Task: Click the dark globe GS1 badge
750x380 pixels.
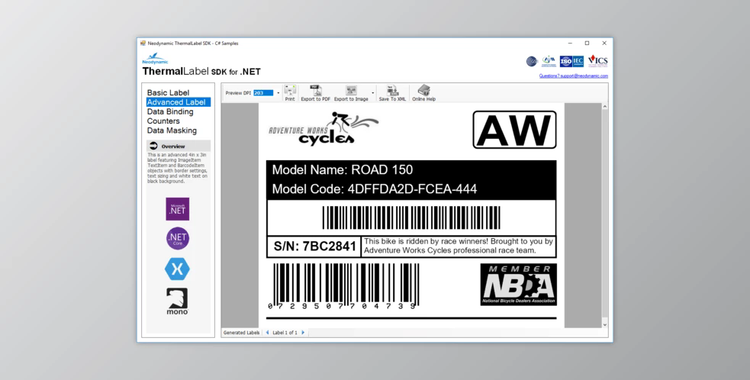Action: click(x=531, y=61)
